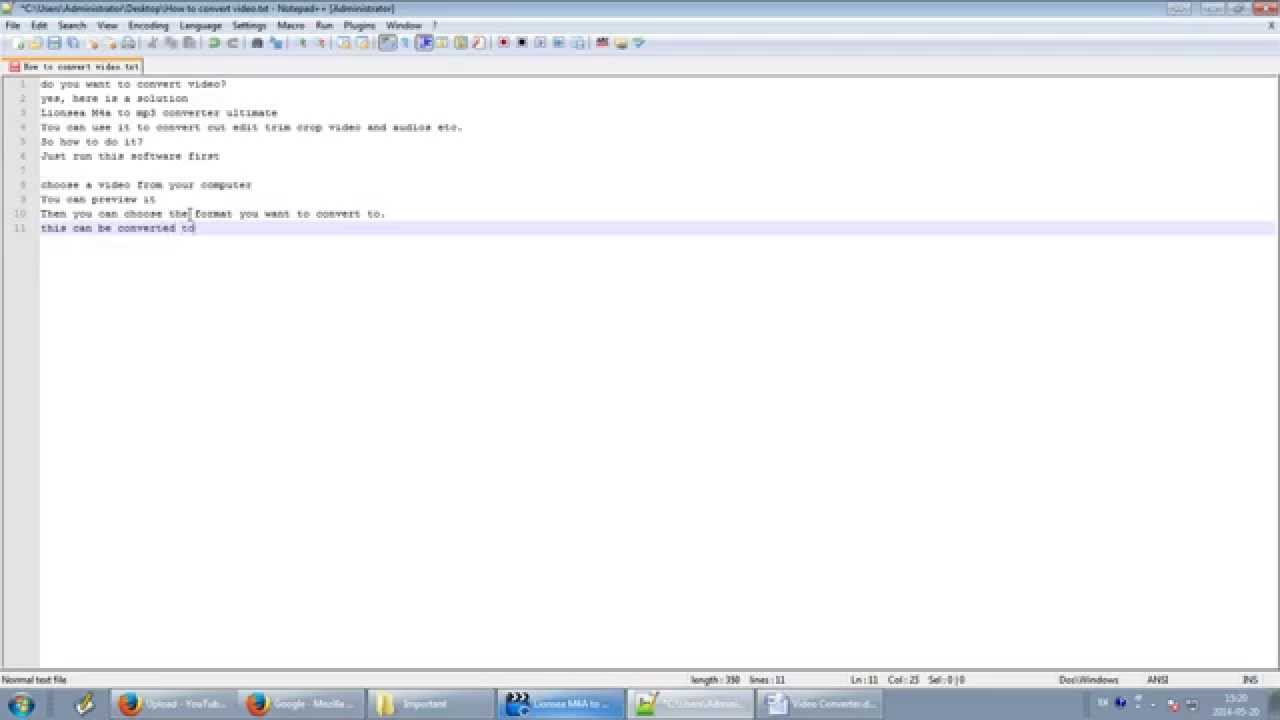This screenshot has width=1280, height=720.
Task: Open Find with the binoculars icon
Action: tap(256, 43)
